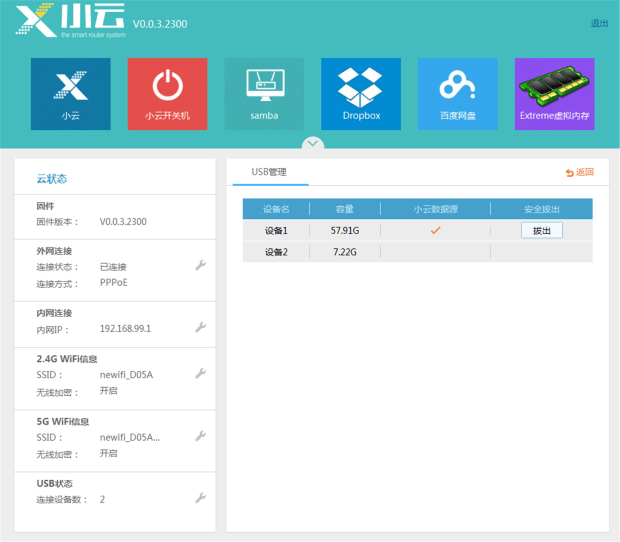Click the 小云 logo in header
620x542 pixels.
point(70,20)
